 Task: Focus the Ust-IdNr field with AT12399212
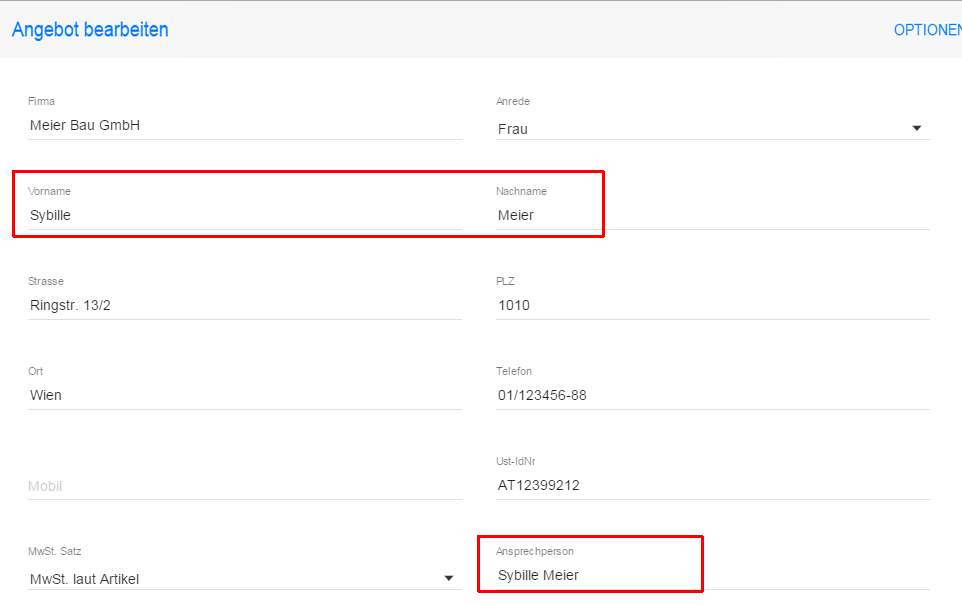[712, 485]
